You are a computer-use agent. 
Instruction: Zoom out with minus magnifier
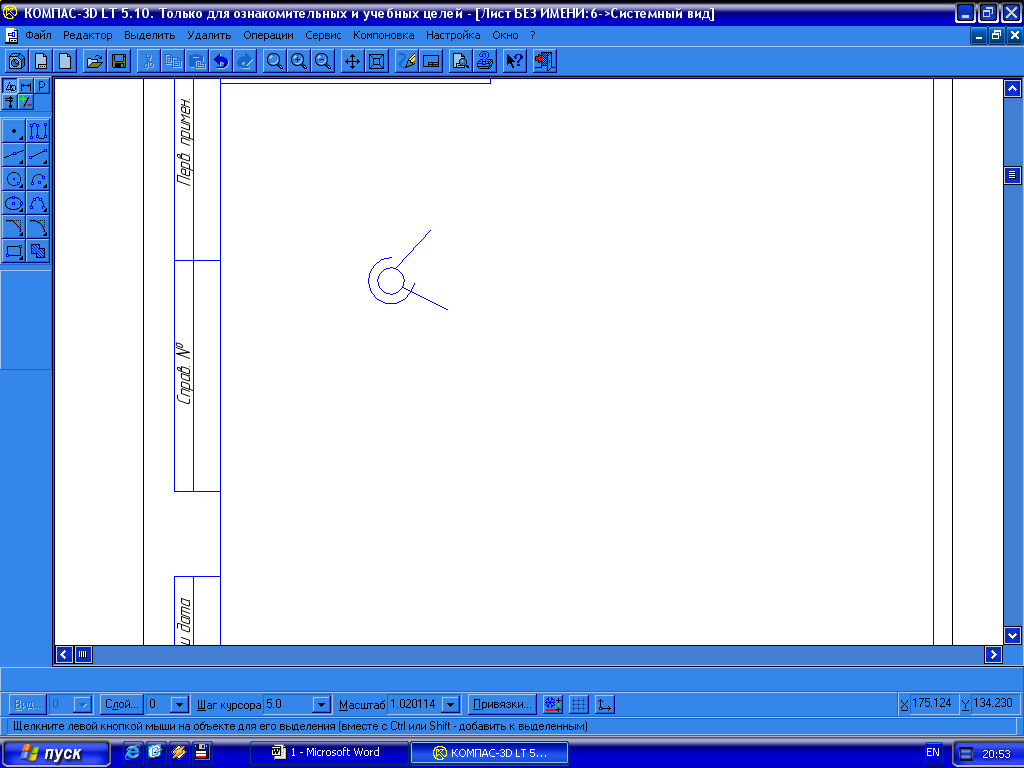323,61
